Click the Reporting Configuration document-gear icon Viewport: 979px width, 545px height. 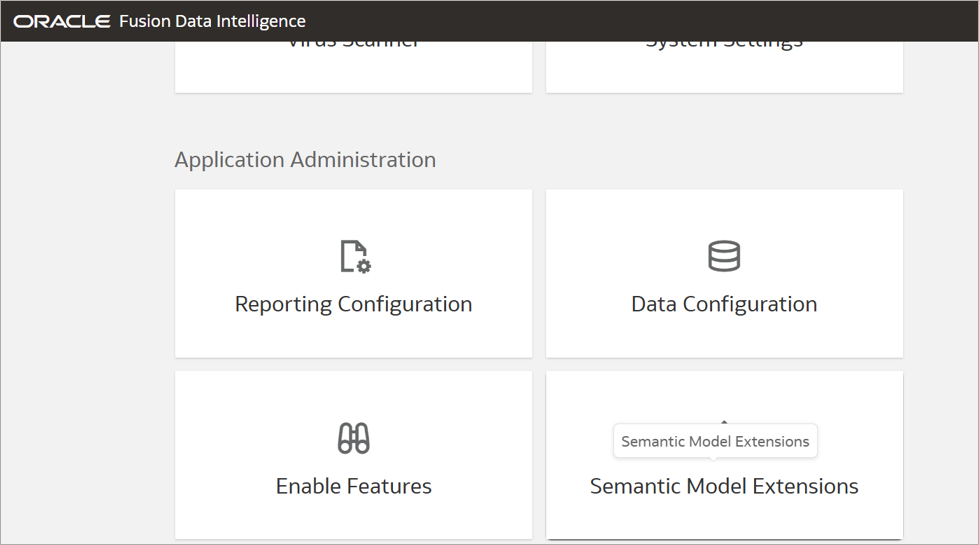[x=354, y=257]
